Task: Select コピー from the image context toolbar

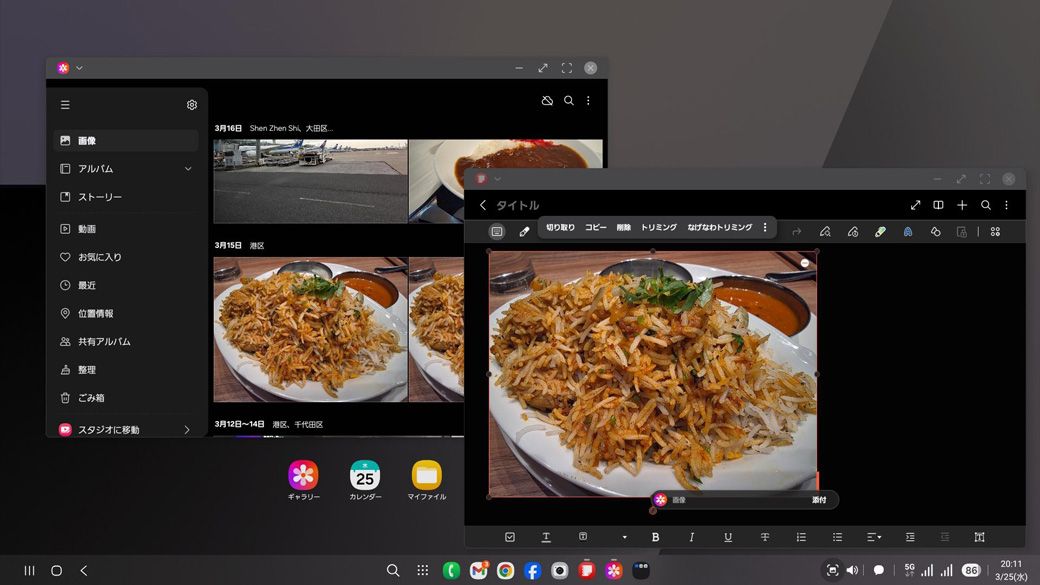Action: [x=595, y=227]
